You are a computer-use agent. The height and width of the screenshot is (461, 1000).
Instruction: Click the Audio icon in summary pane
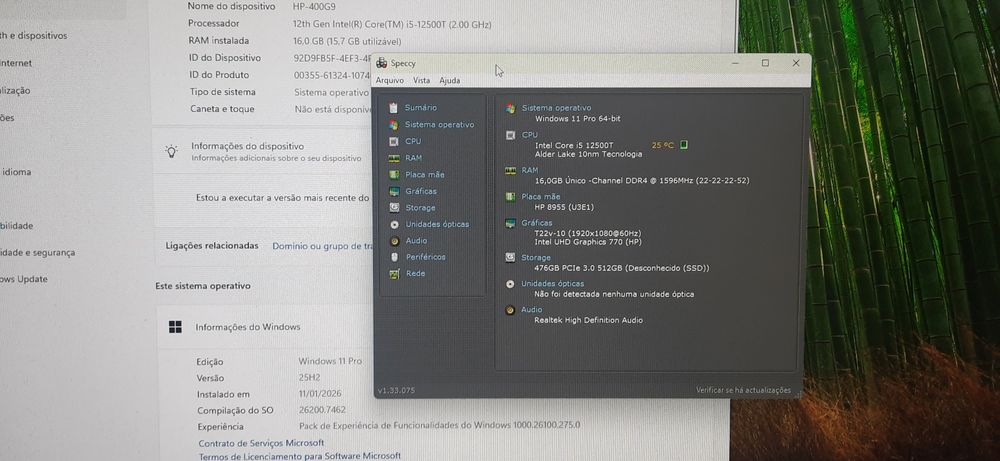pos(510,311)
